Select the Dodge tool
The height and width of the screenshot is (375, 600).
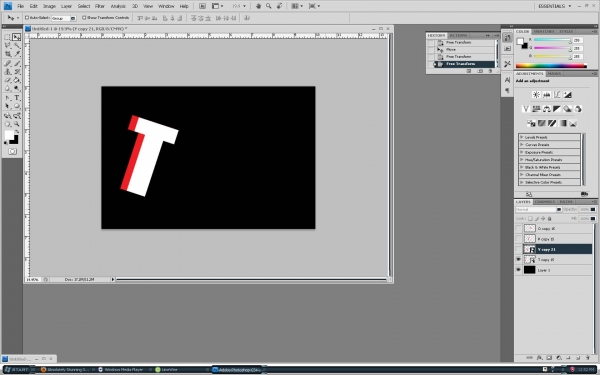(x=16, y=89)
